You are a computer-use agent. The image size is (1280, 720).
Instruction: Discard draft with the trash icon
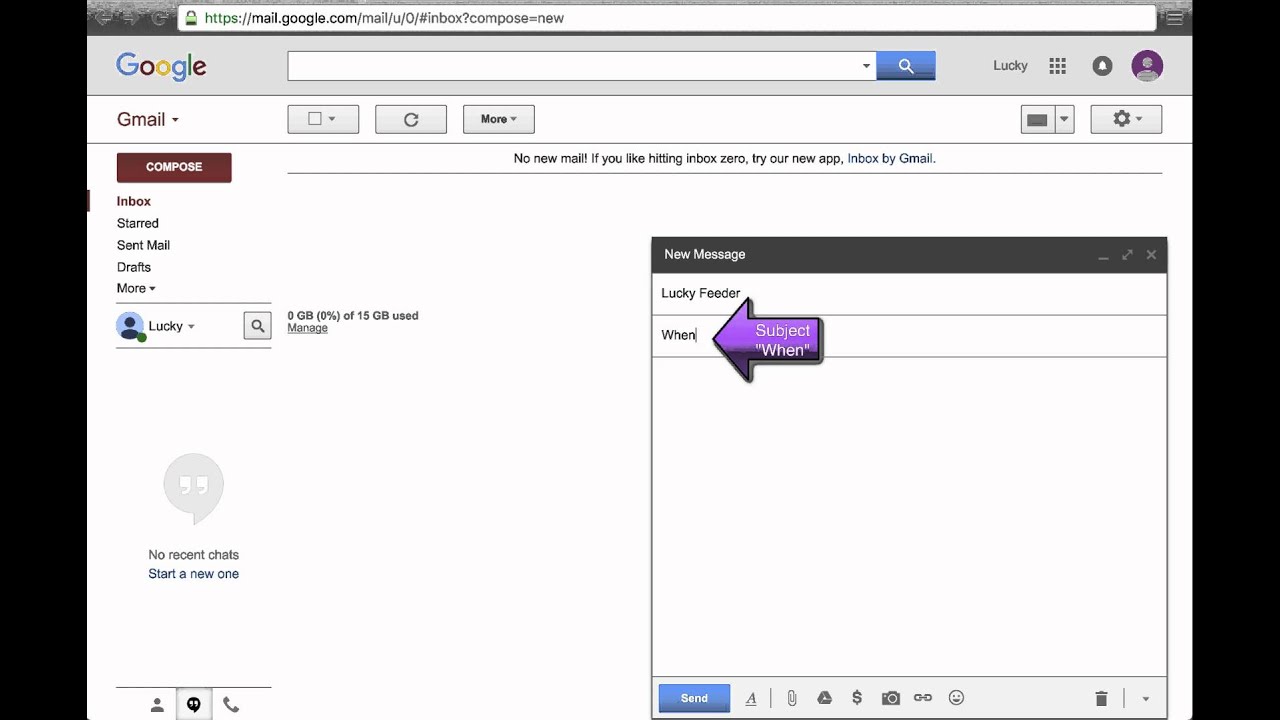click(1101, 698)
